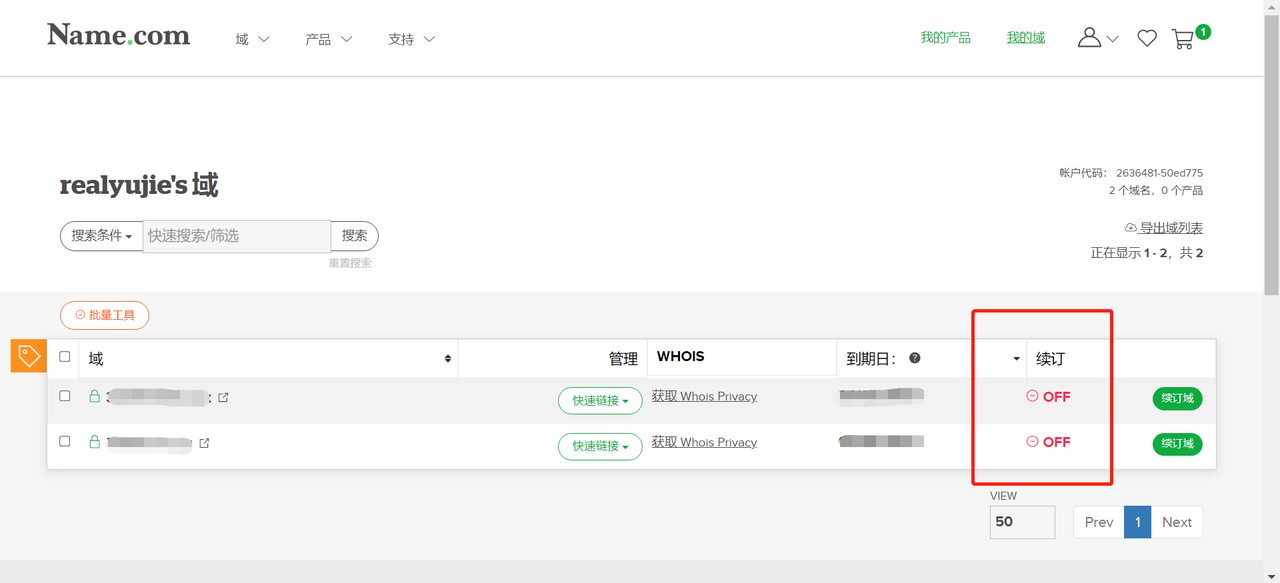
Task: Check the second domain row checkbox
Action: point(65,441)
